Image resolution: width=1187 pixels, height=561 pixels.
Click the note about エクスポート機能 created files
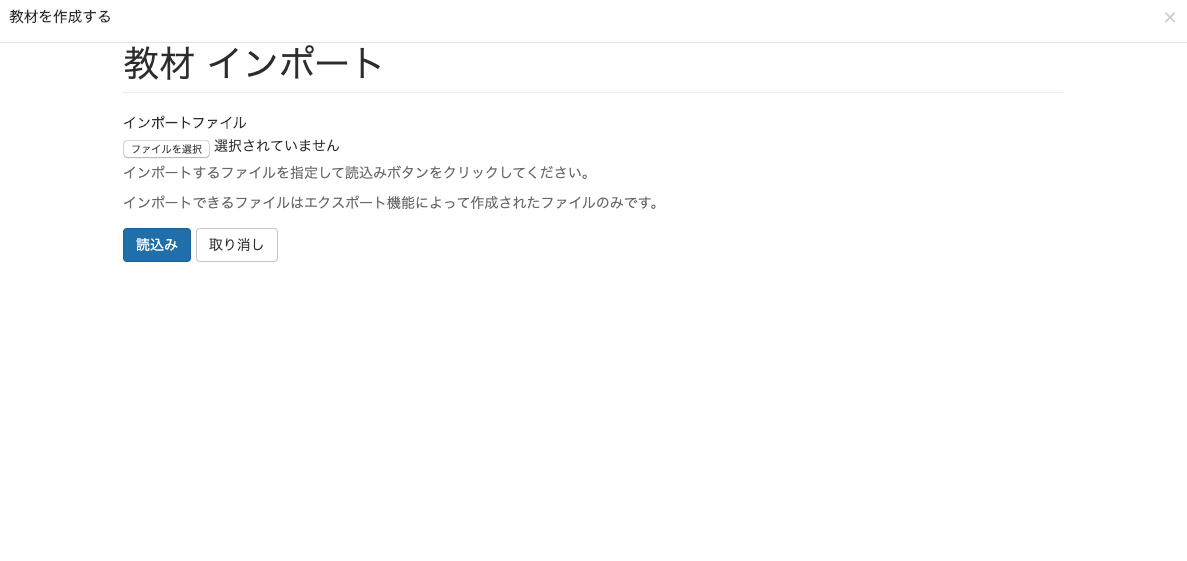(x=391, y=203)
